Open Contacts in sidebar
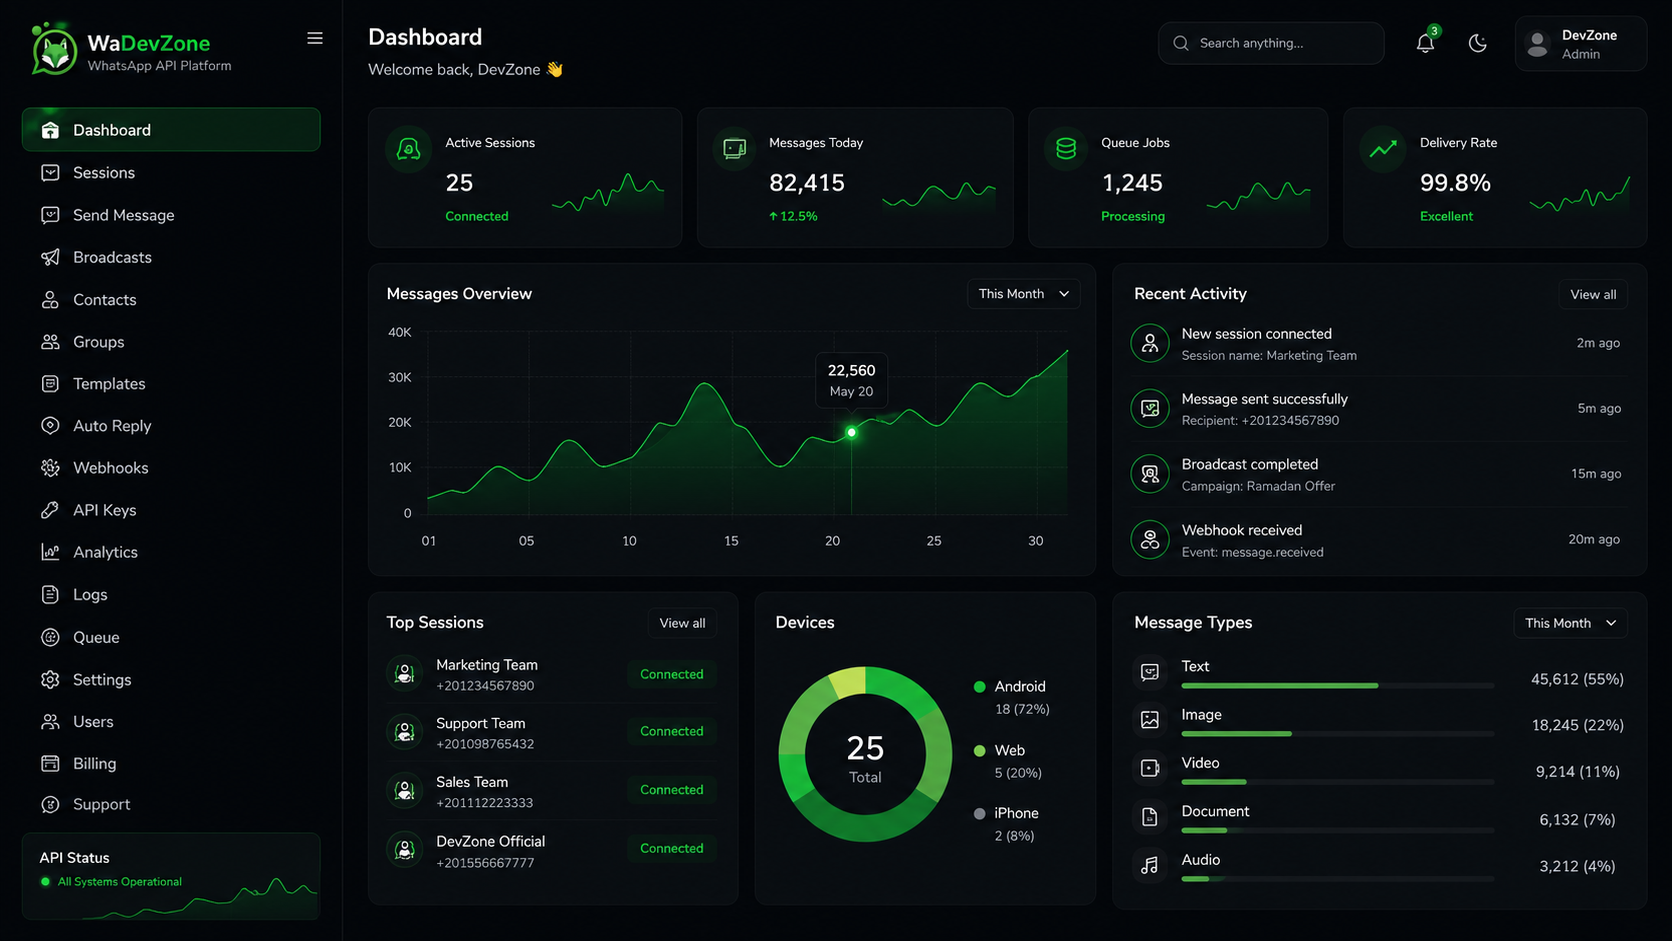Screen dimensions: 1672x941 171,300
